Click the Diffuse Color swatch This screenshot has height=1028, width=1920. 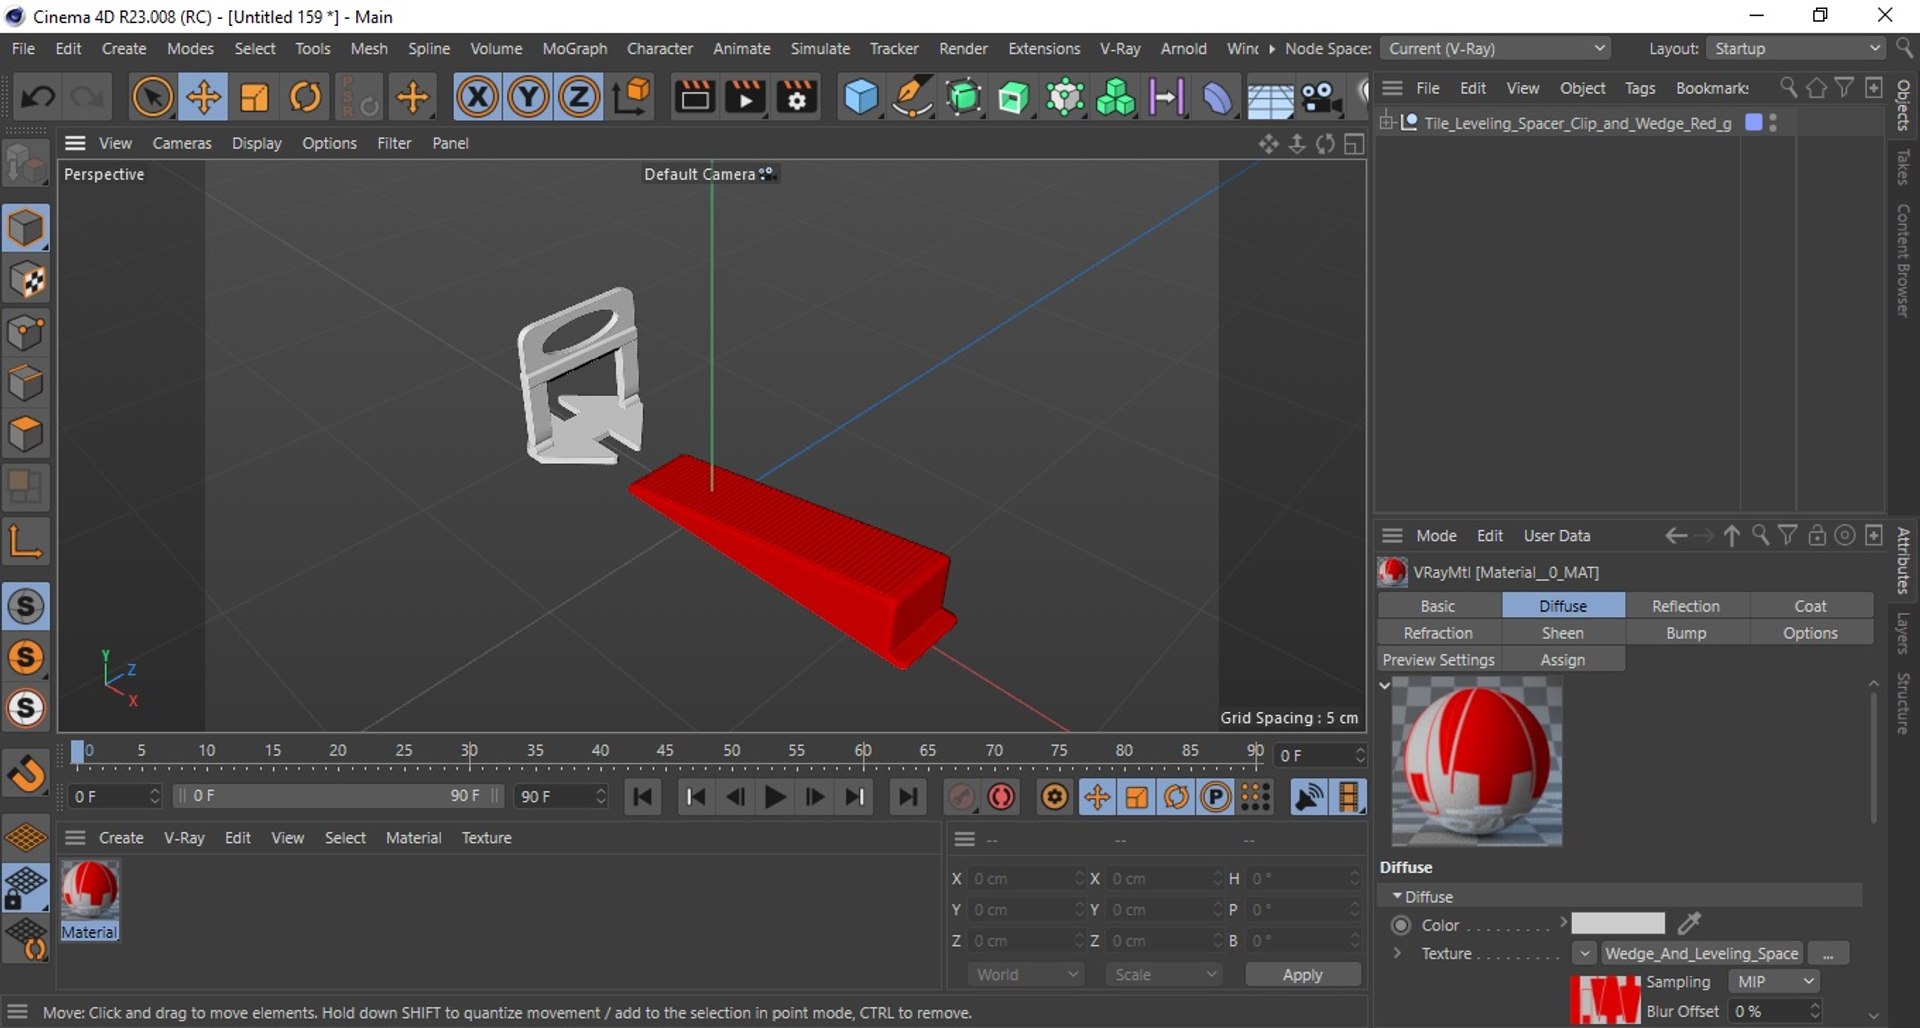(x=1618, y=924)
